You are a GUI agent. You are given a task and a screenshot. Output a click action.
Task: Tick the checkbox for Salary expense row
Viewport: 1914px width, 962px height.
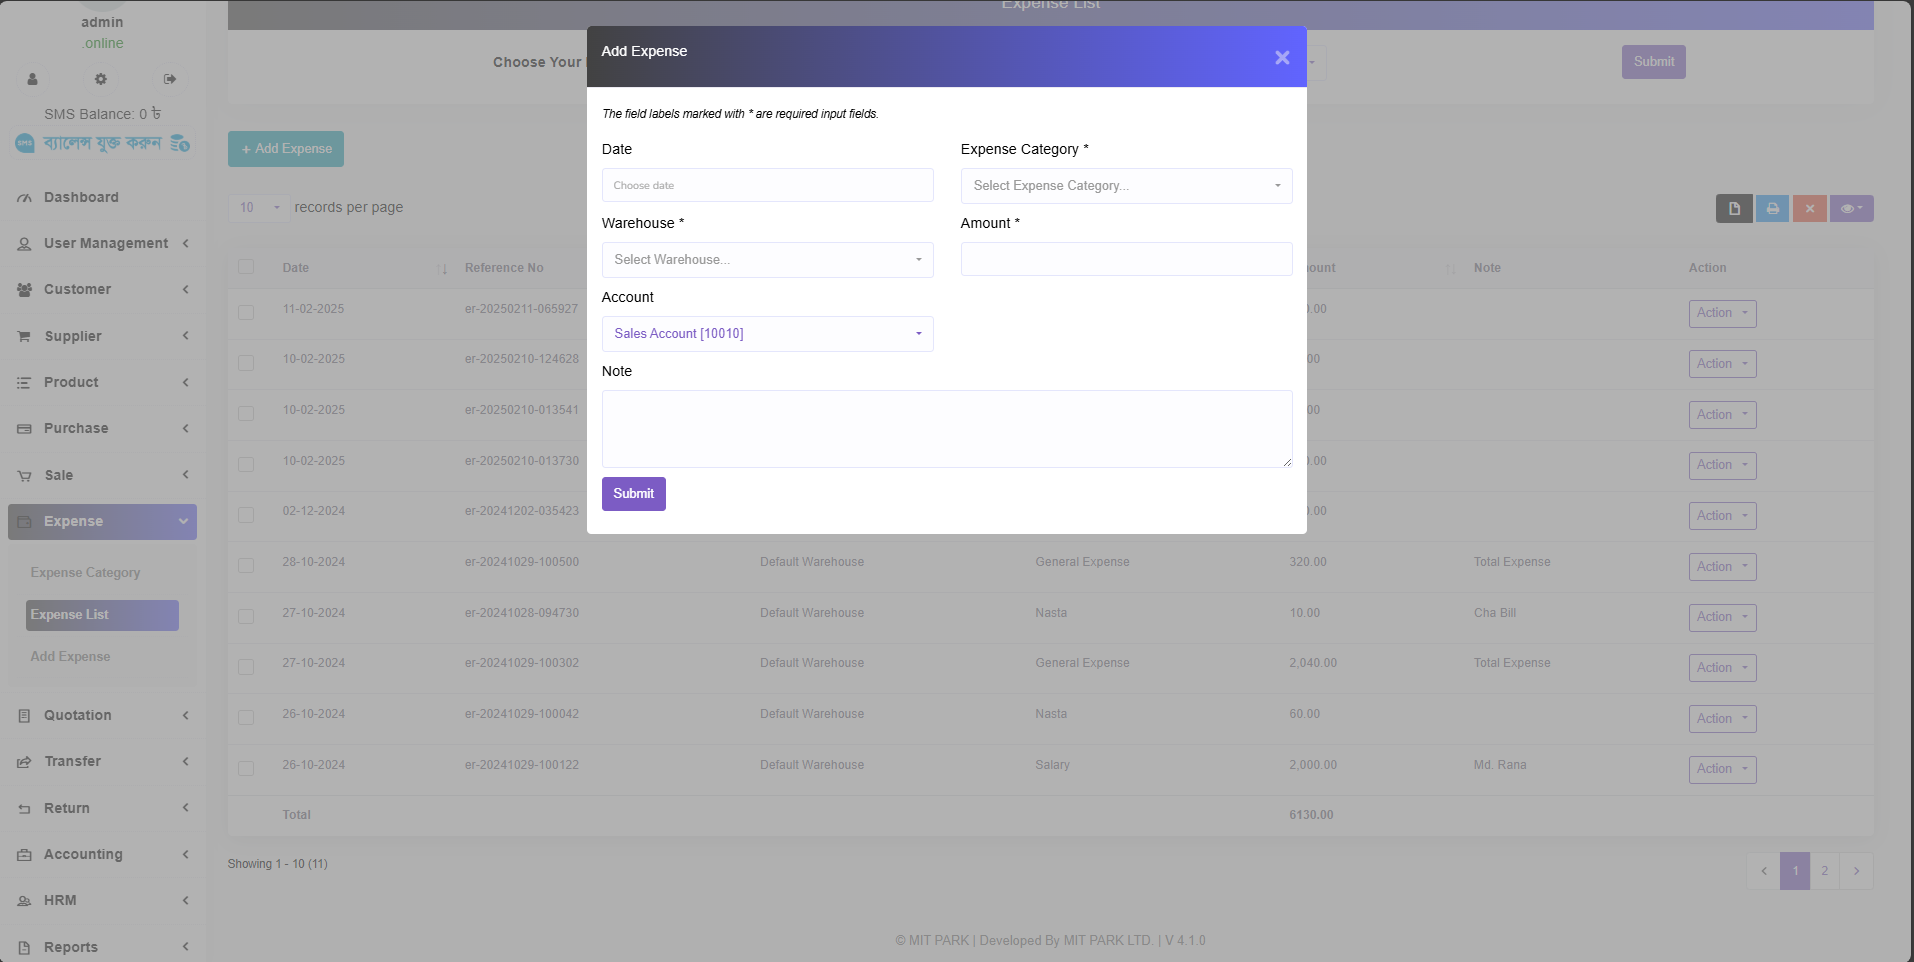pyautogui.click(x=246, y=769)
